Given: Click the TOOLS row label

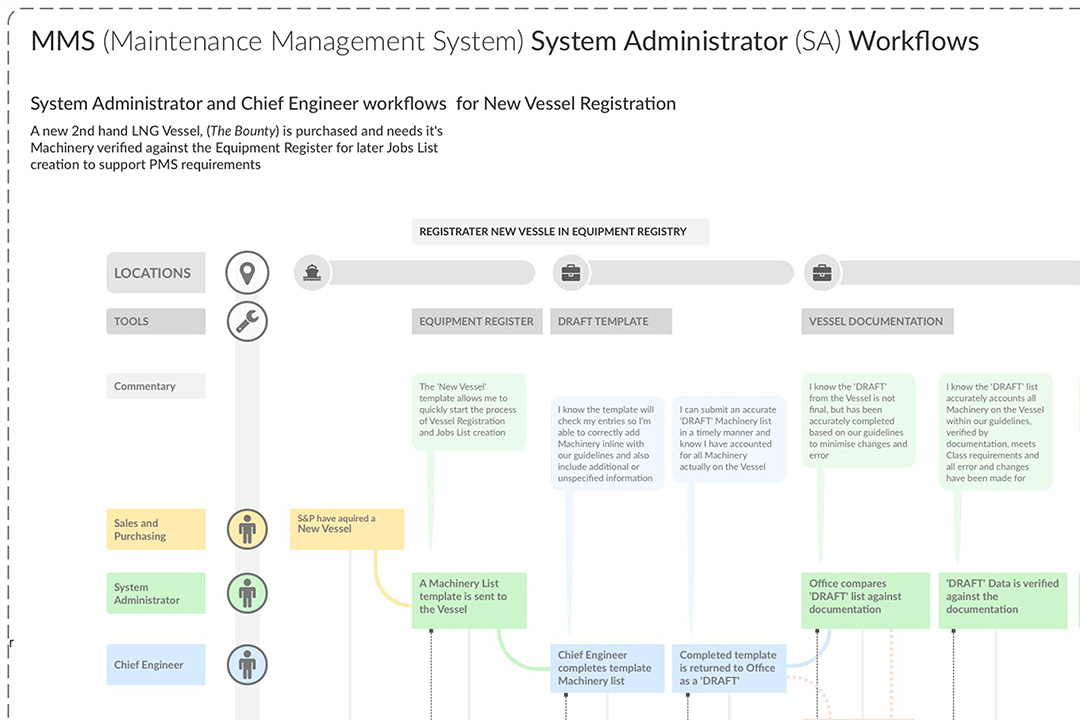Looking at the screenshot, I should (x=155, y=321).
